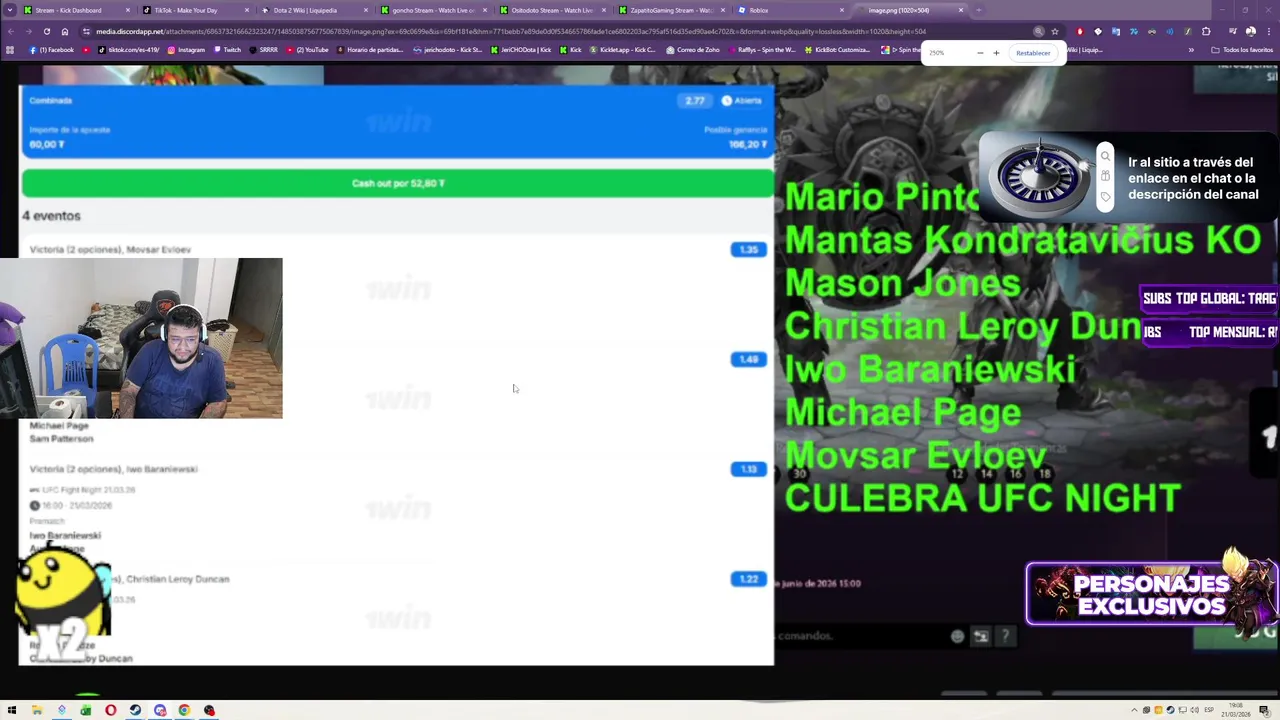
Task: Click the 1.22 odds for Christian Leroy Duncan
Action: (749, 579)
